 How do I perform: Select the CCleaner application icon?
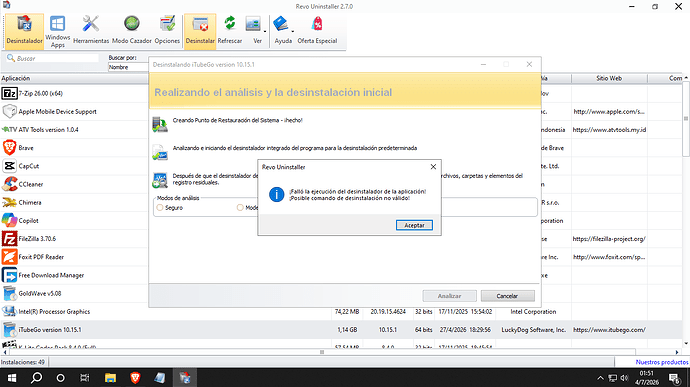click(x=9, y=184)
